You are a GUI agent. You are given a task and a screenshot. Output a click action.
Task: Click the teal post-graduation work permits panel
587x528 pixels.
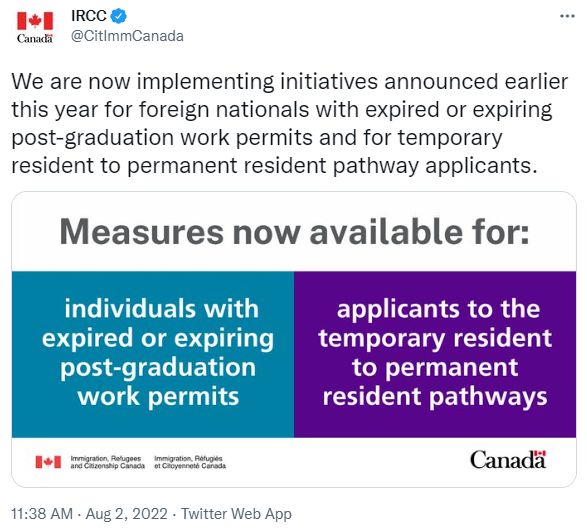(x=153, y=354)
